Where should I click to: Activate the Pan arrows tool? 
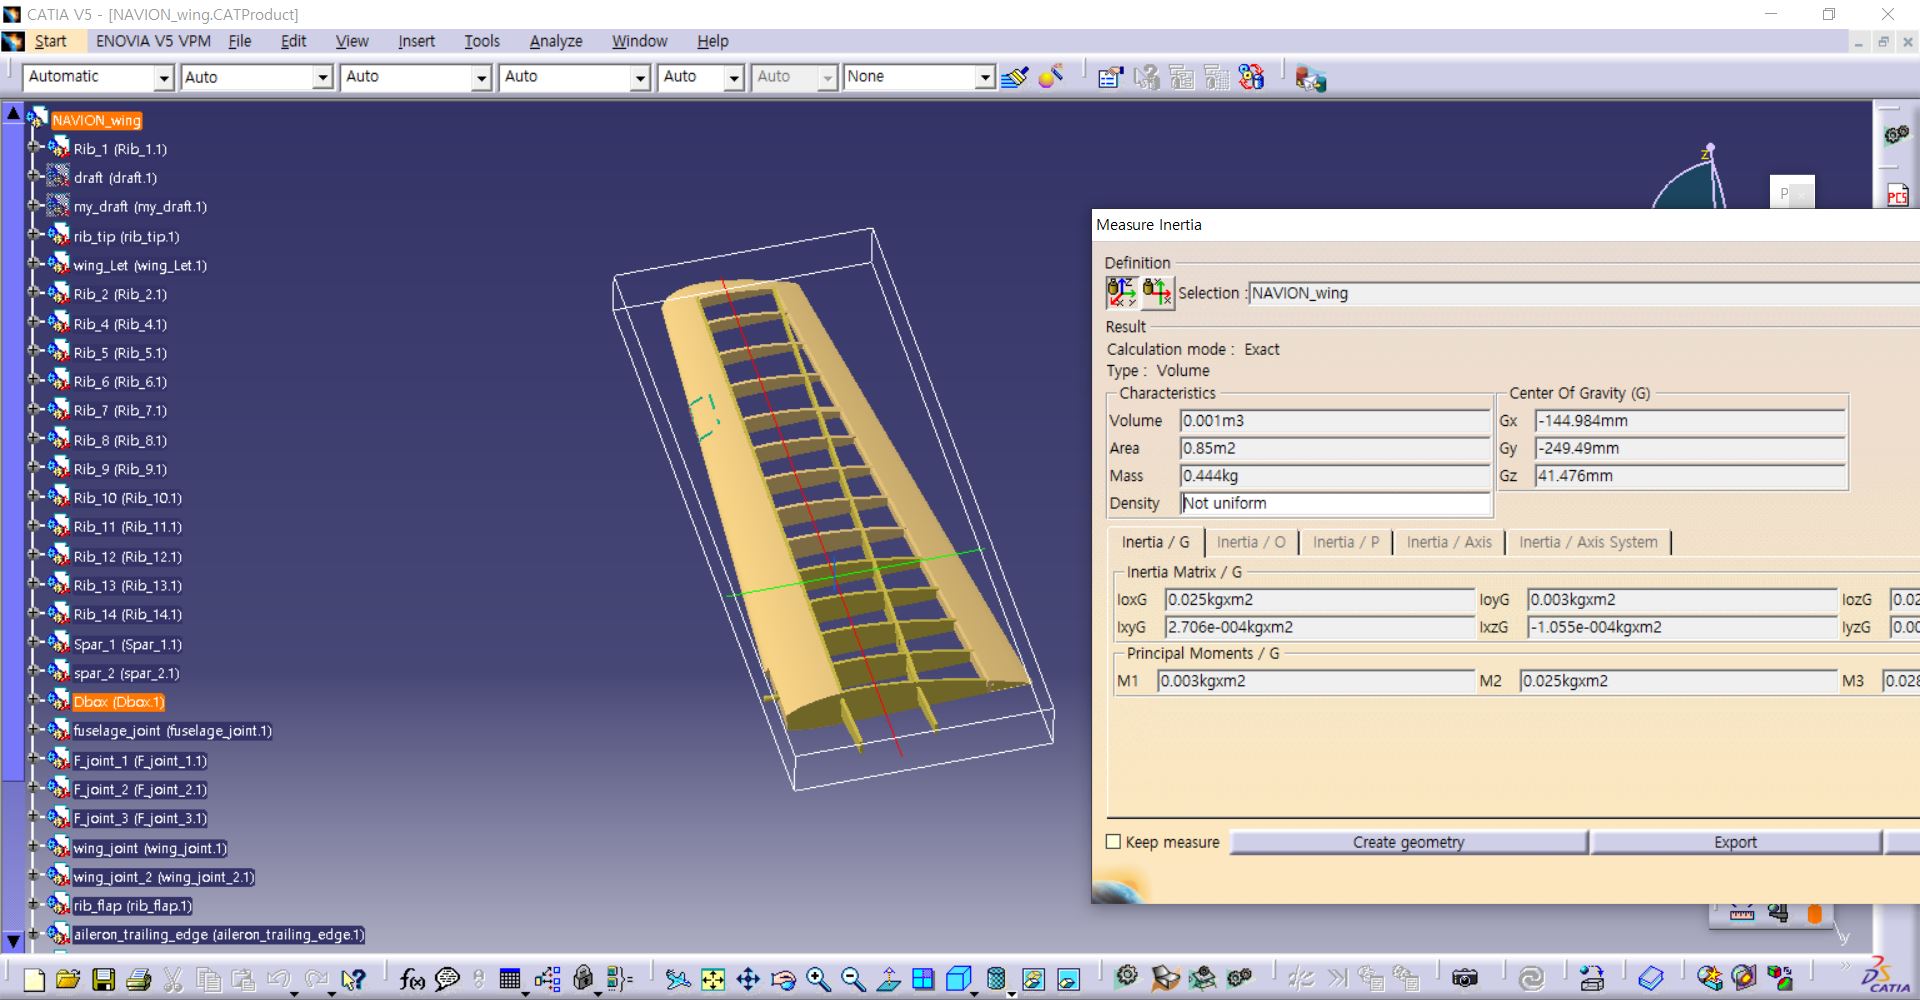coord(748,979)
